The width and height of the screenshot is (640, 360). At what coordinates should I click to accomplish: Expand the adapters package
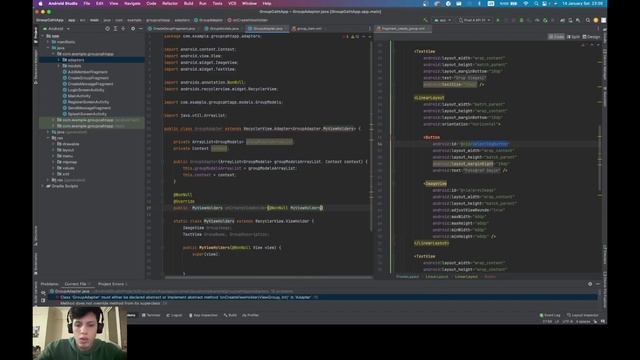click(x=59, y=60)
